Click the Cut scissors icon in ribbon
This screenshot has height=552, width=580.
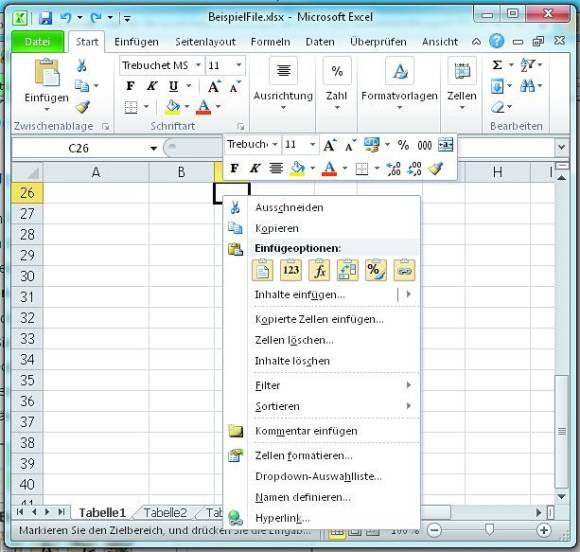pos(81,65)
